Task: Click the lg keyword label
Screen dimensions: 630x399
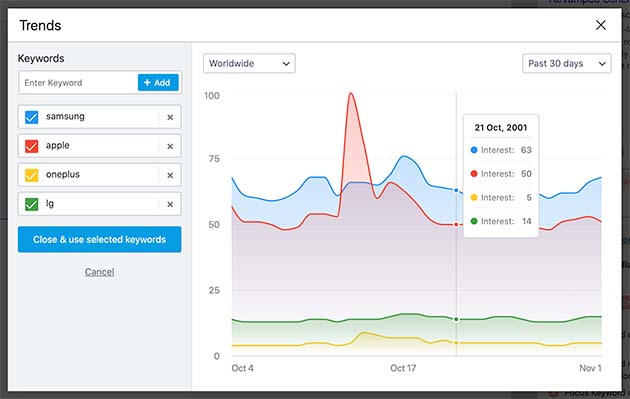Action: (50, 204)
